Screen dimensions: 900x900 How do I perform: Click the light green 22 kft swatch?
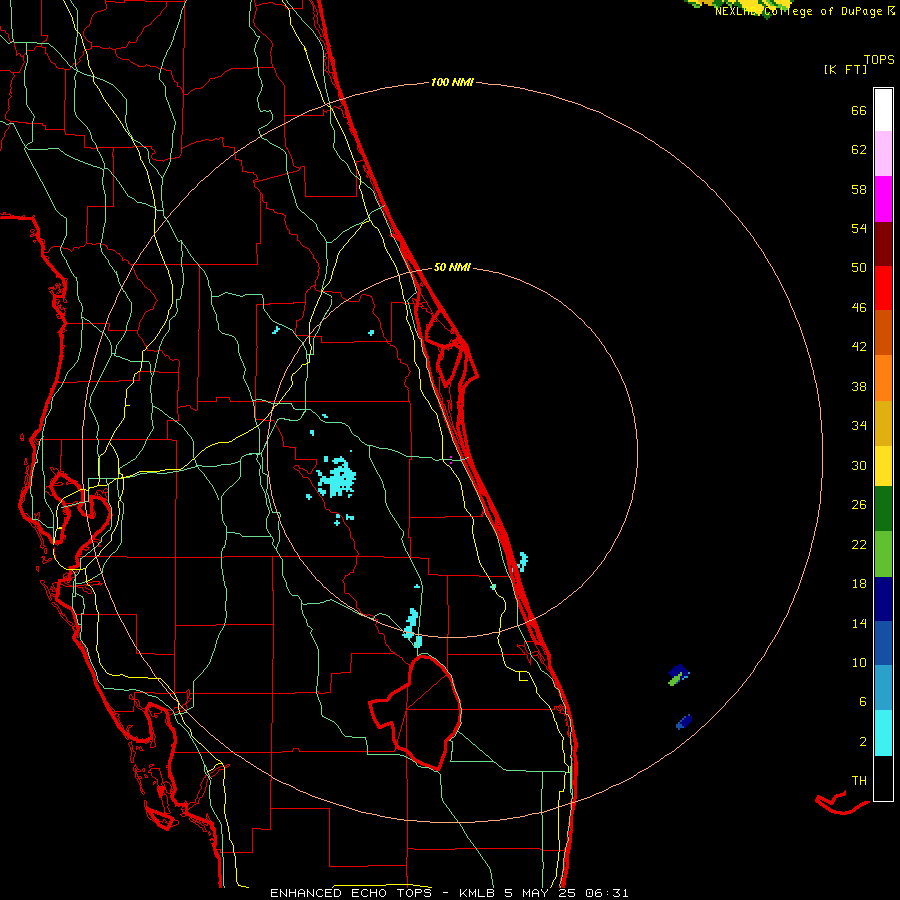click(x=883, y=554)
